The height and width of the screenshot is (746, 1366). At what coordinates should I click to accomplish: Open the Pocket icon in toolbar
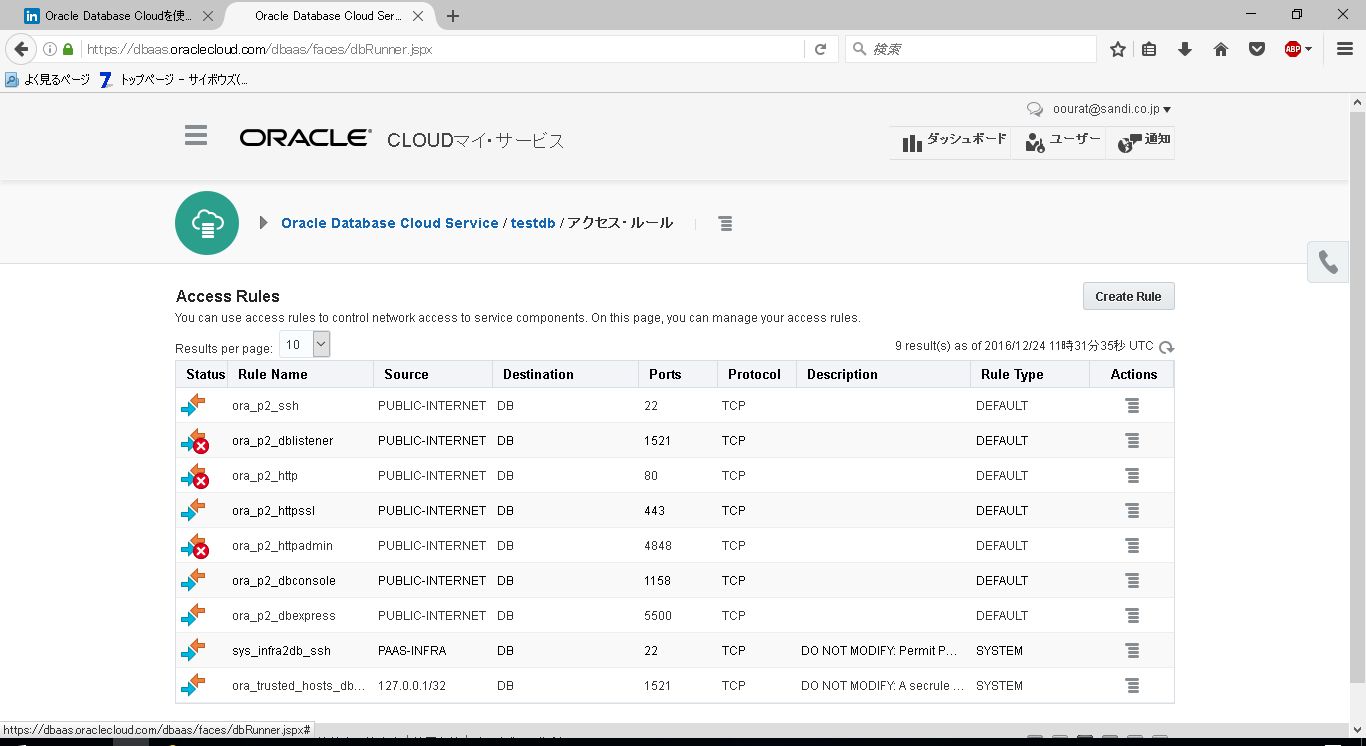tap(1257, 49)
